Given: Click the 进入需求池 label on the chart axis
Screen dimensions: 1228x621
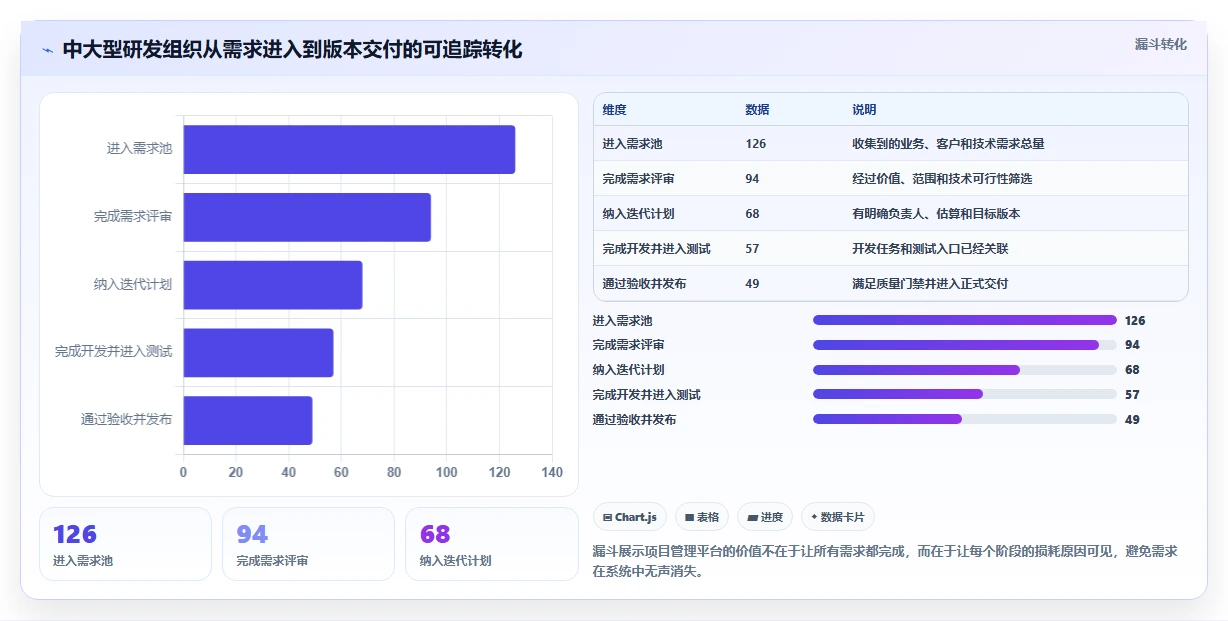Looking at the screenshot, I should [x=140, y=149].
